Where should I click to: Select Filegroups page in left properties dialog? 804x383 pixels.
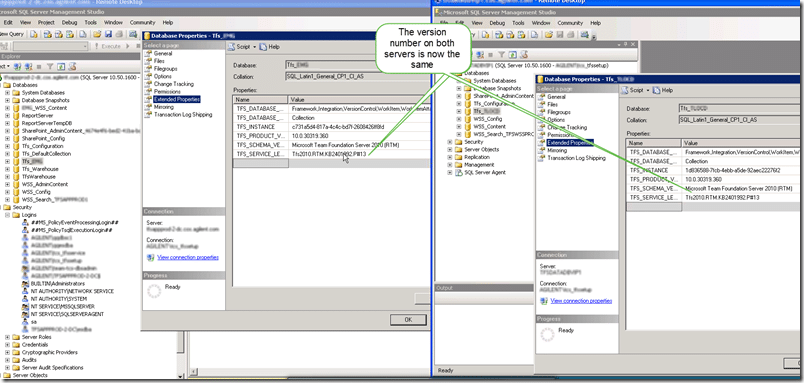(x=165, y=69)
